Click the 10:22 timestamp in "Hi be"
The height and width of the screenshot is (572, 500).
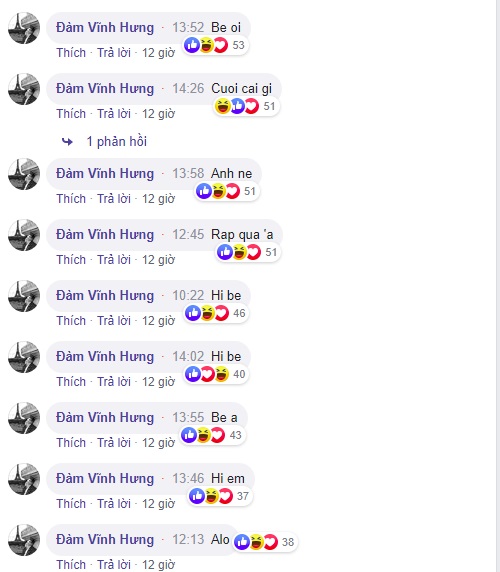pos(188,295)
